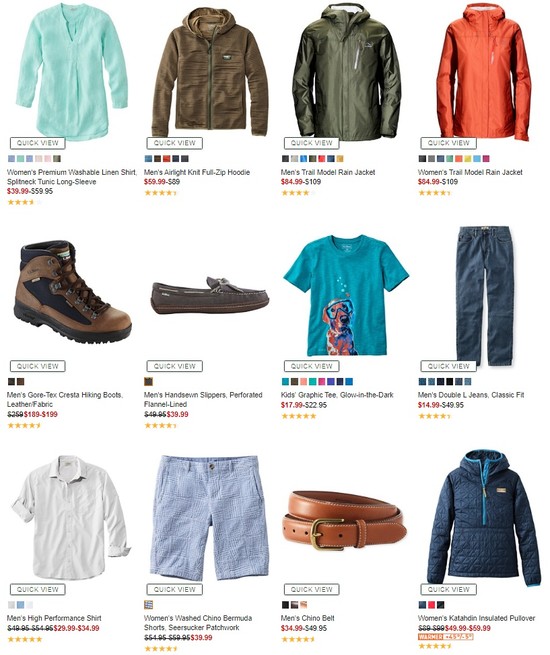Image resolution: width=550 pixels, height=655 pixels.
Task: Open Quick View for Men's Double L Jeans
Action: pos(449,366)
